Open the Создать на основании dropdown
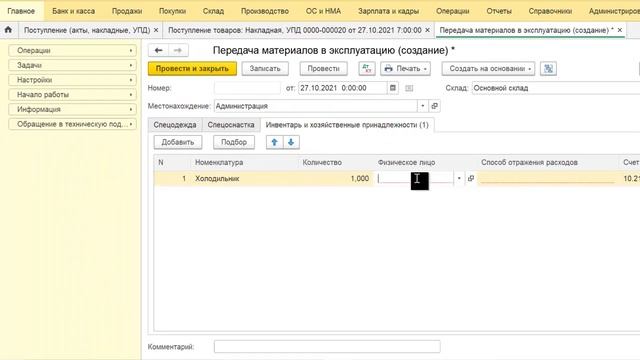The image size is (640, 360). [x=488, y=69]
